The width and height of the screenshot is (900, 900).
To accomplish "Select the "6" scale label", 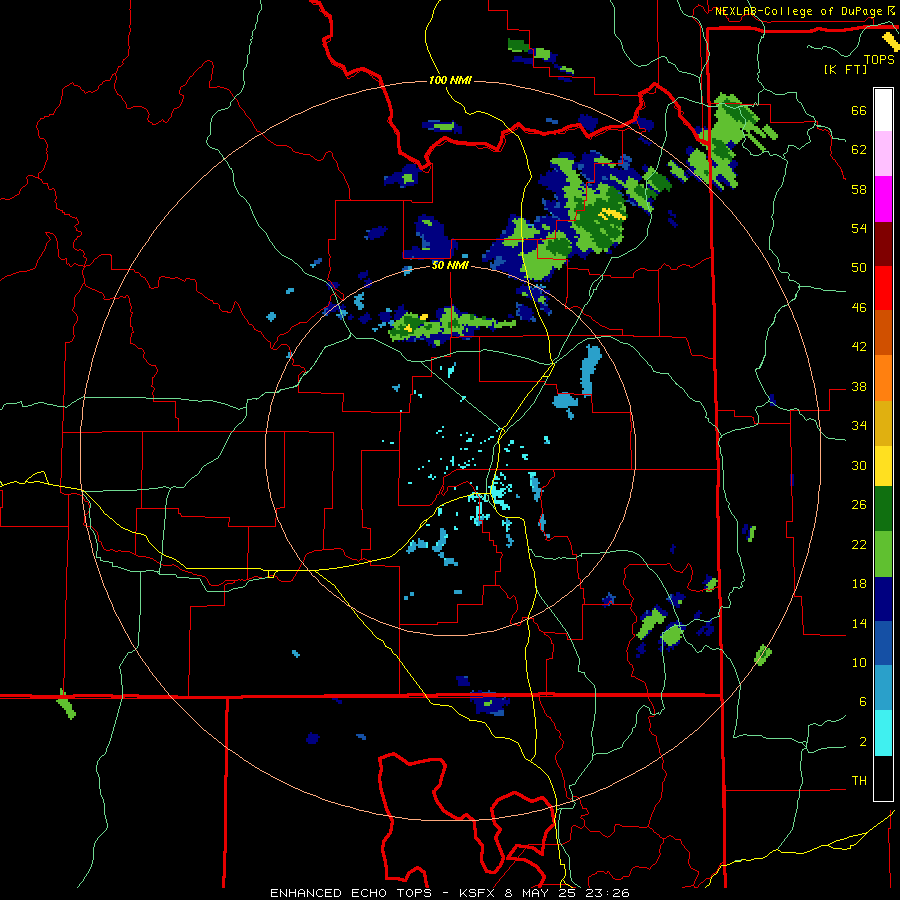I will (x=863, y=701).
